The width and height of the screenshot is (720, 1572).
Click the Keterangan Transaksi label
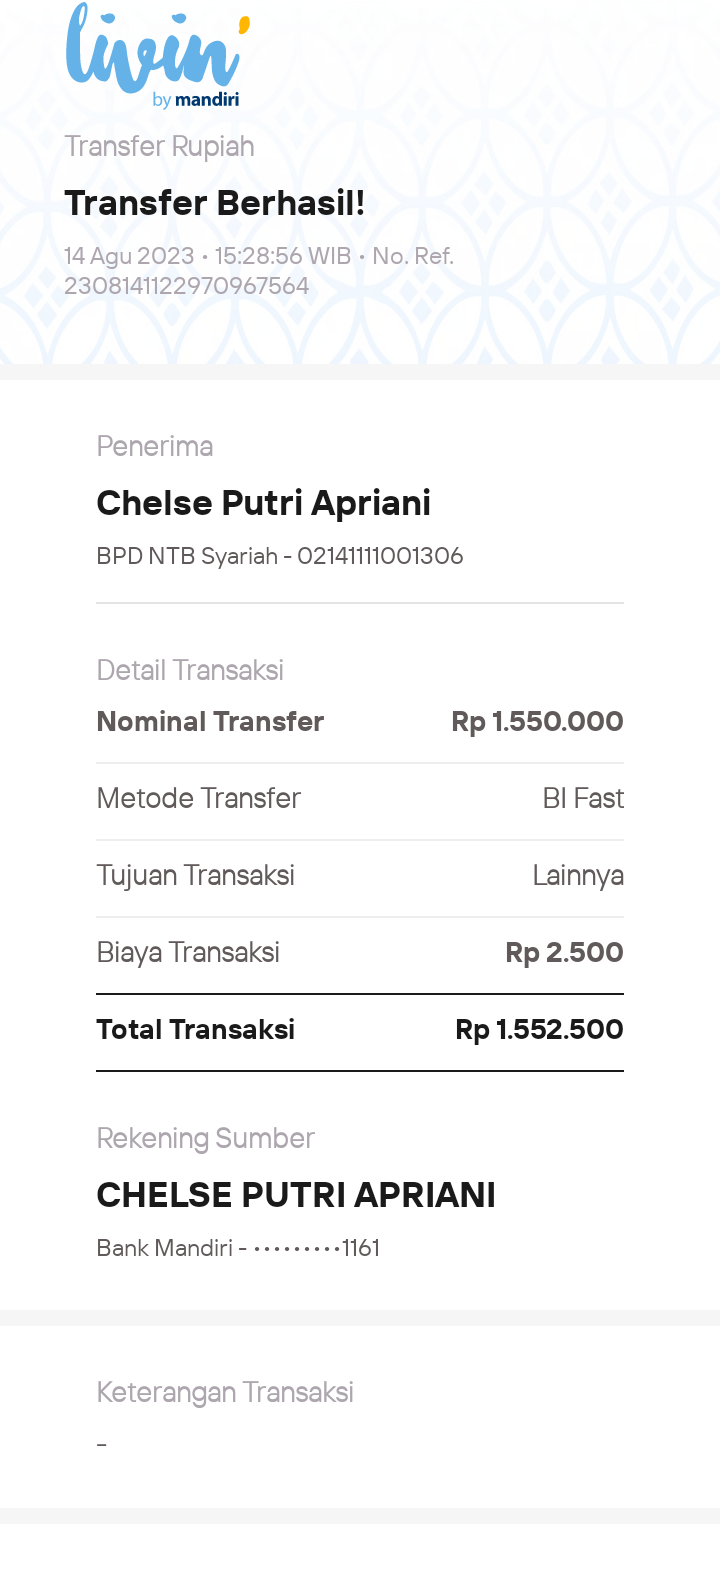(x=225, y=1392)
